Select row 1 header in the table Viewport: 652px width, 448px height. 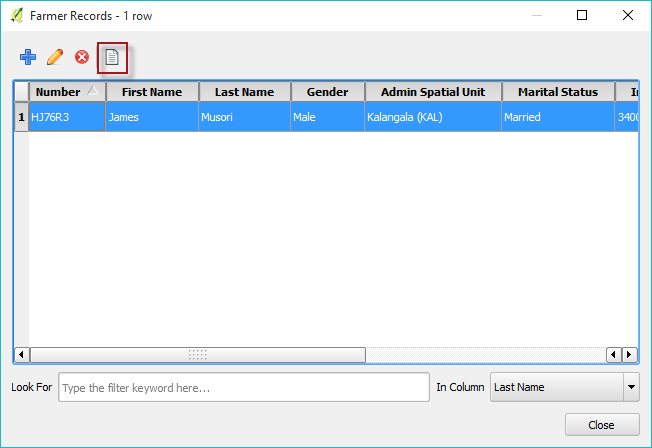tap(21, 117)
